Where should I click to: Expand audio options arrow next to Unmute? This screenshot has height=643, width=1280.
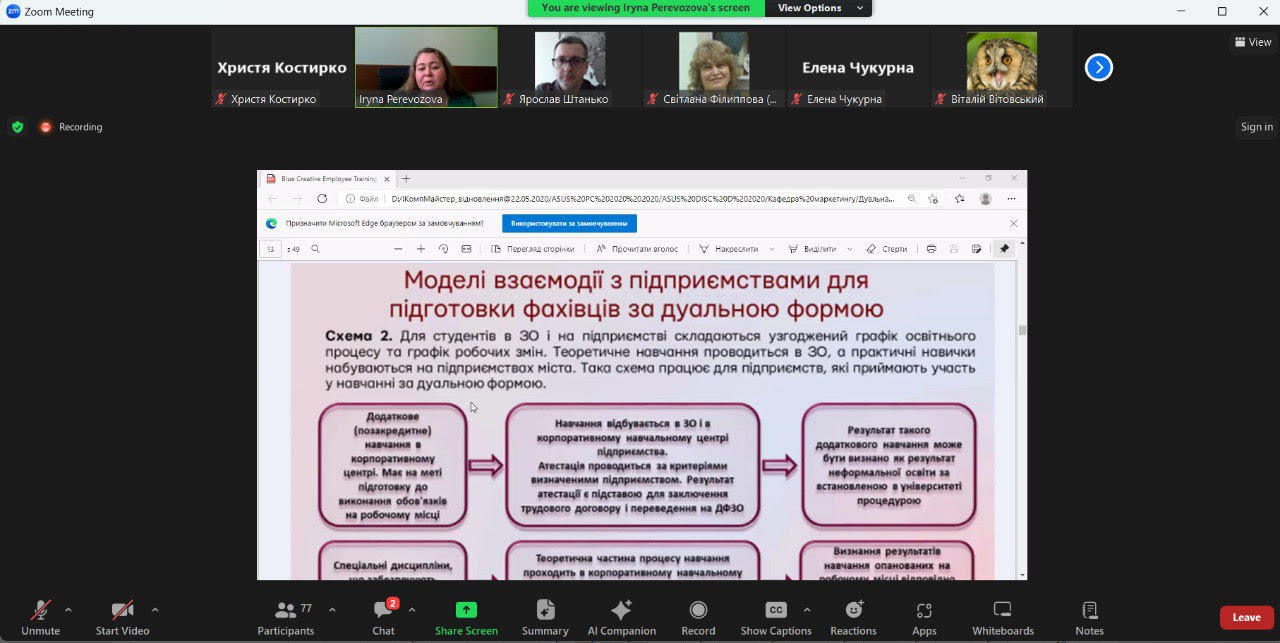pyautogui.click(x=68, y=609)
